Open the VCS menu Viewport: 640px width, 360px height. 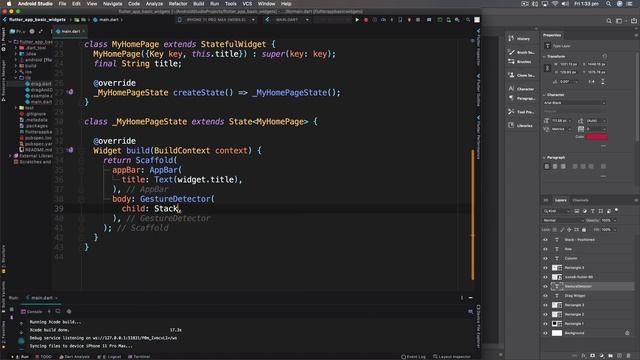[x=247, y=4]
